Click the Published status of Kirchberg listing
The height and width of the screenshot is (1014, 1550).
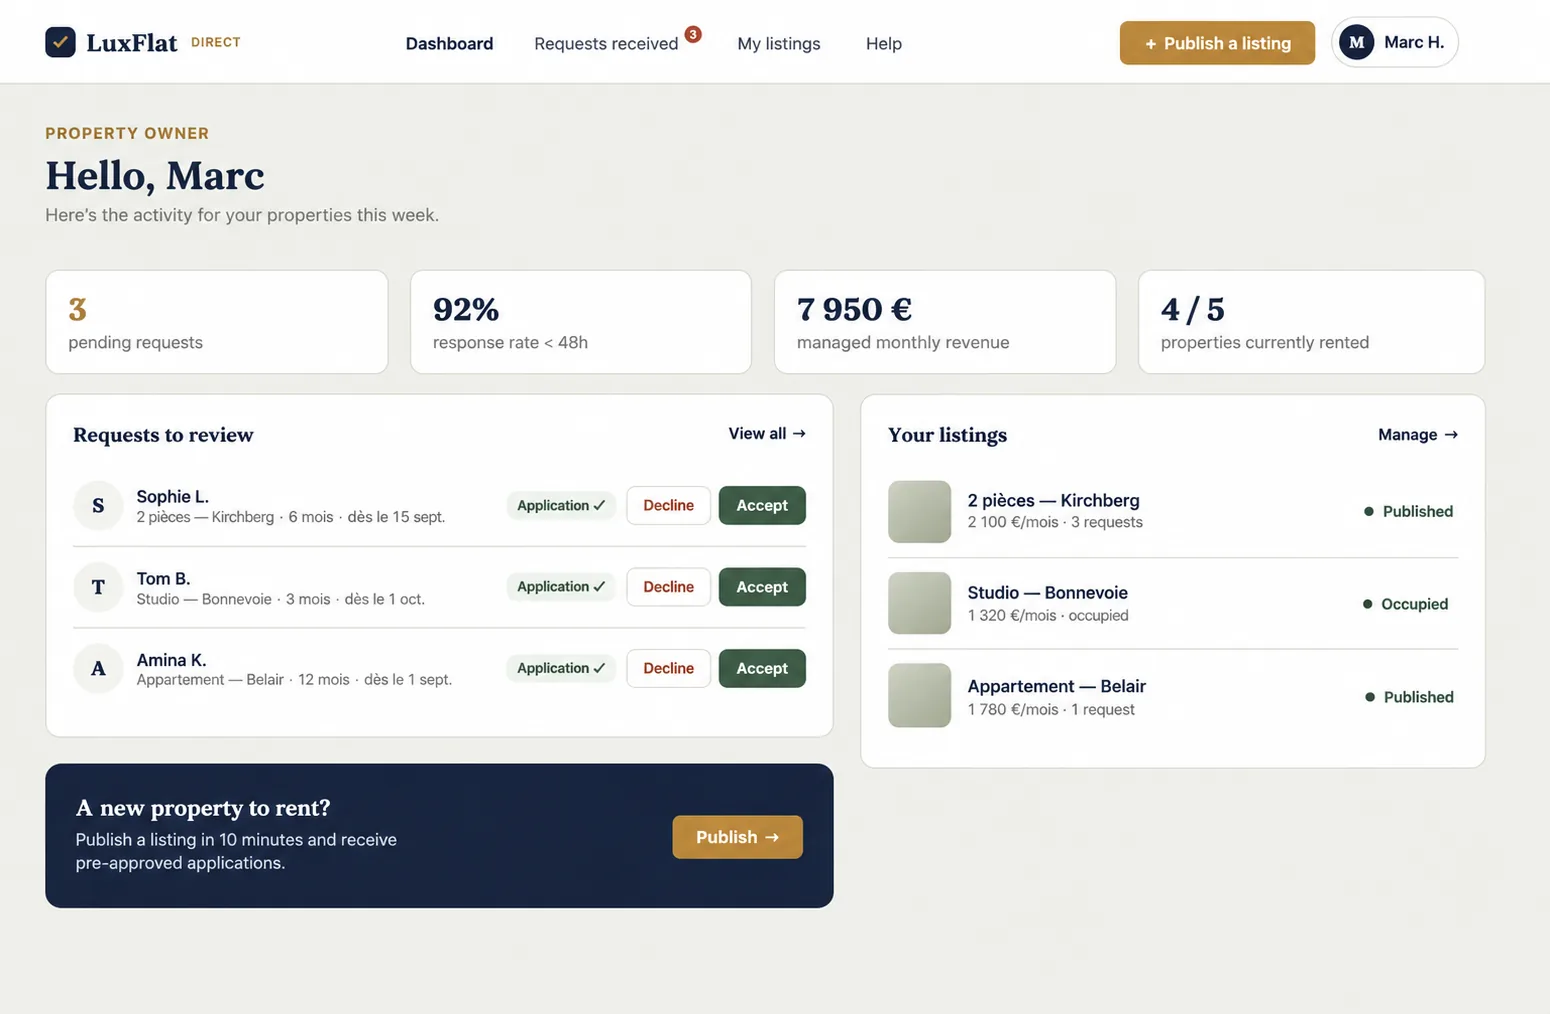1408,511
